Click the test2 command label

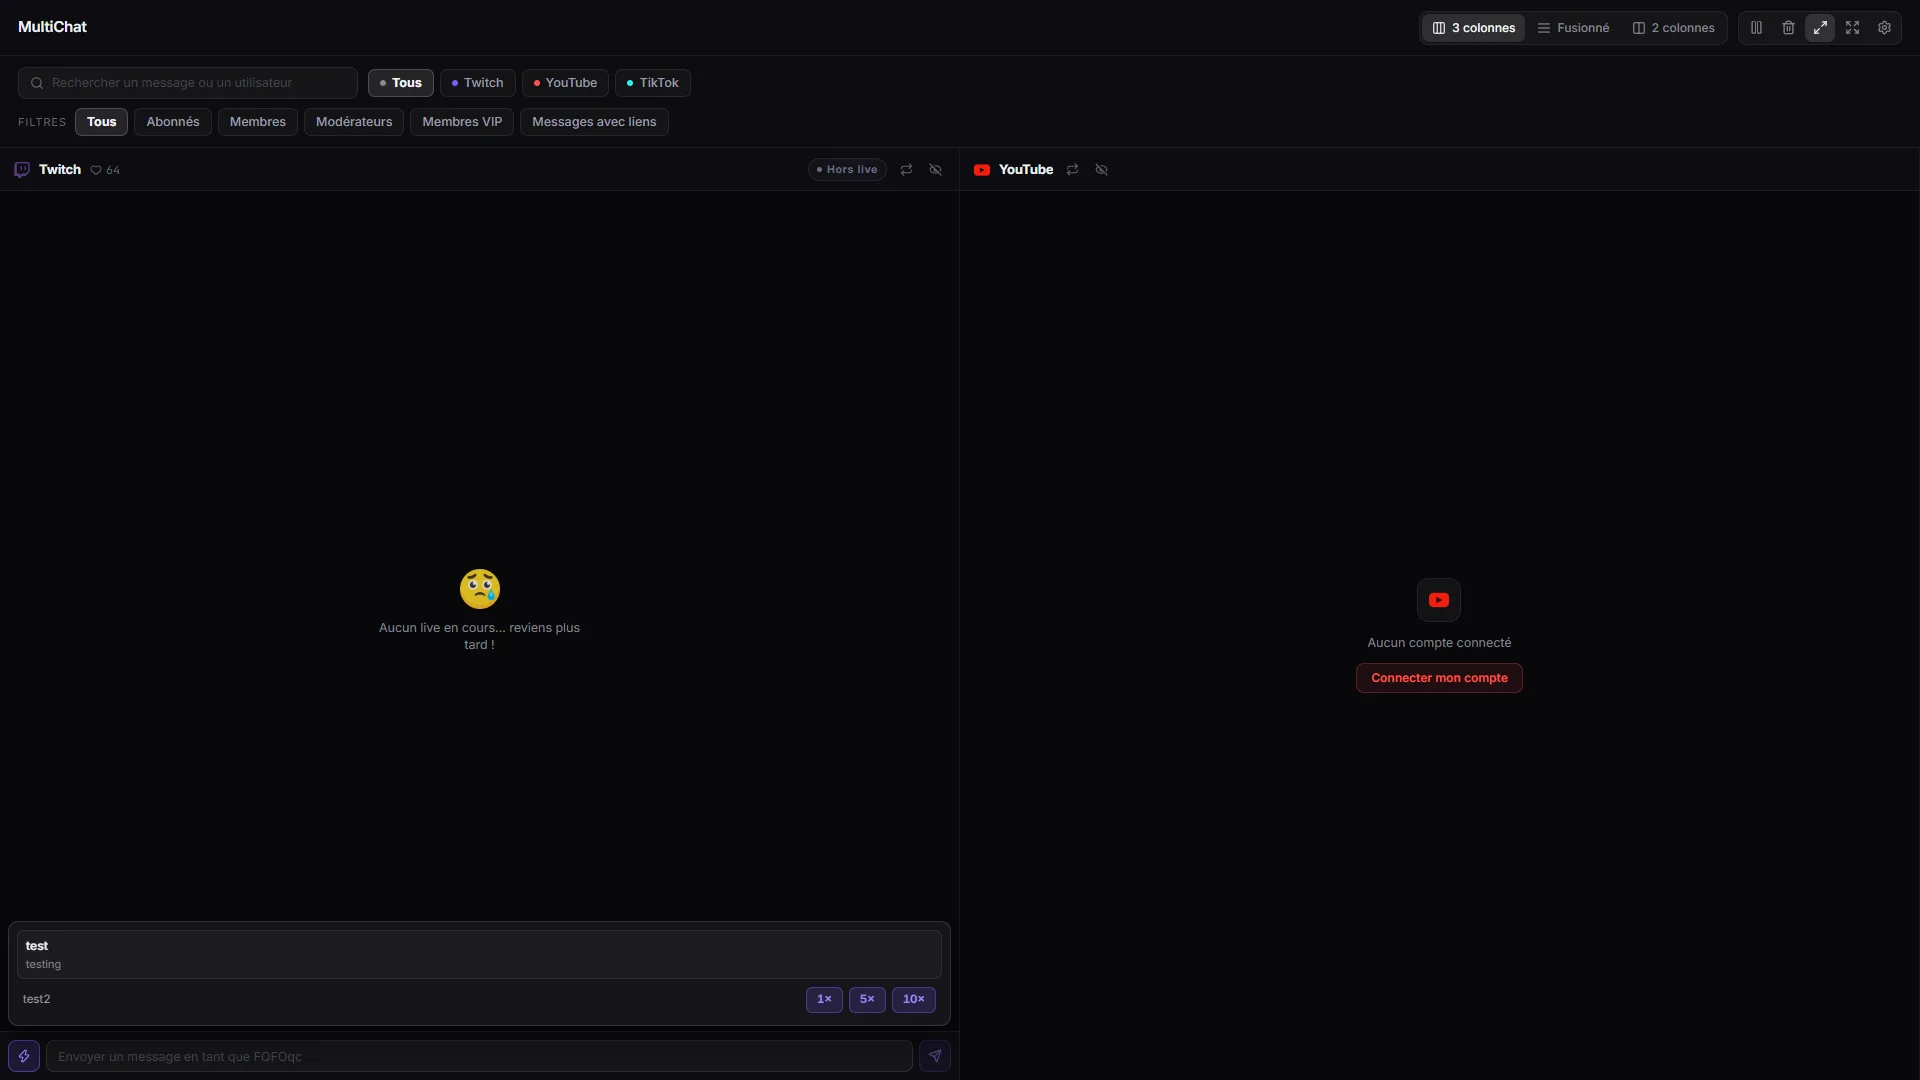(37, 999)
